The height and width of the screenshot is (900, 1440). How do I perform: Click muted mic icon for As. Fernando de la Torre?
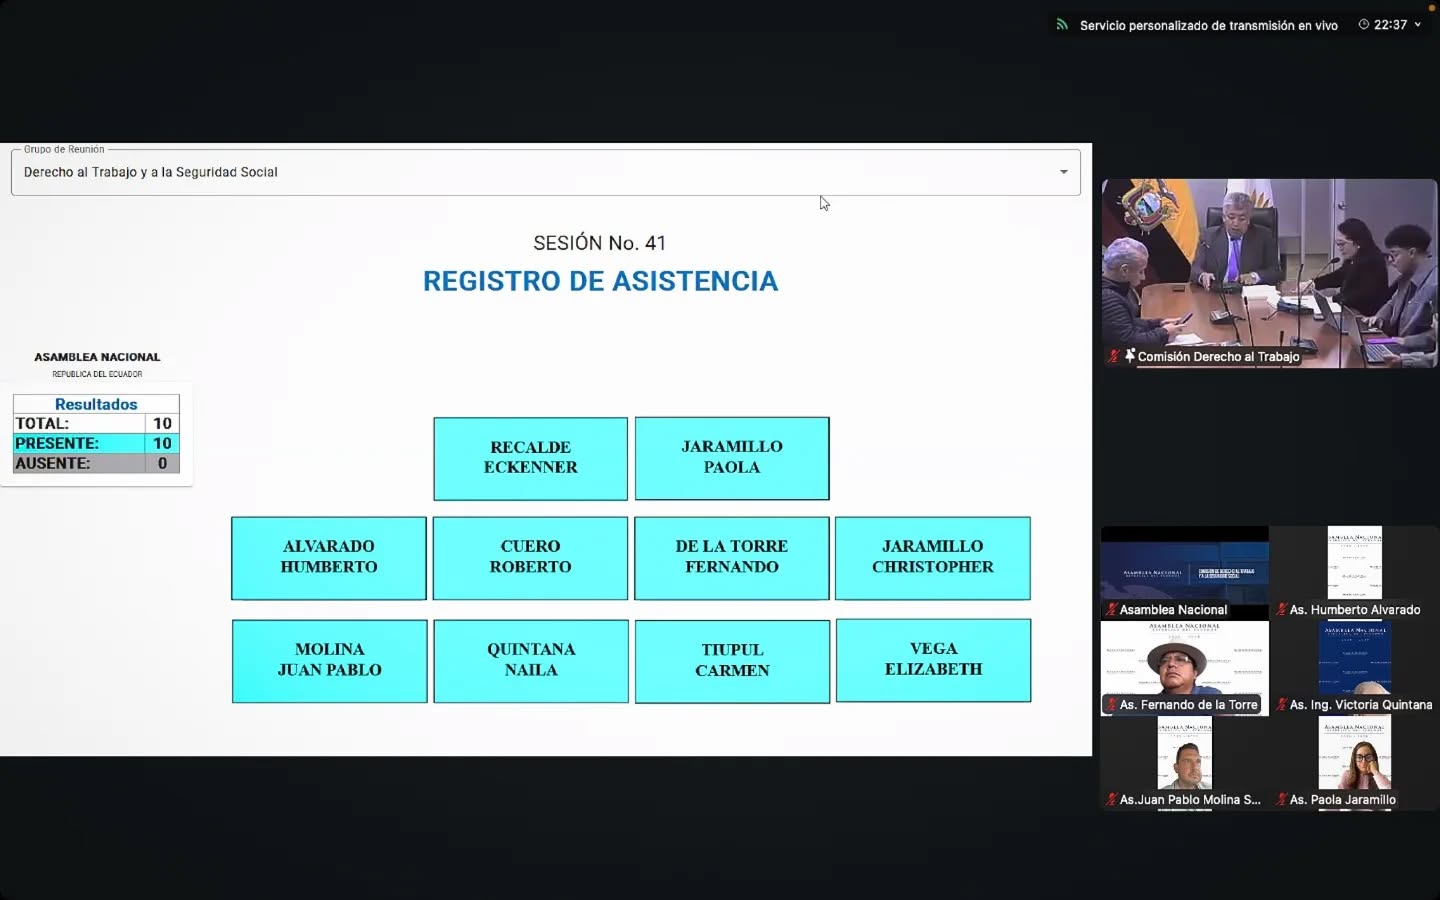[x=1111, y=705]
